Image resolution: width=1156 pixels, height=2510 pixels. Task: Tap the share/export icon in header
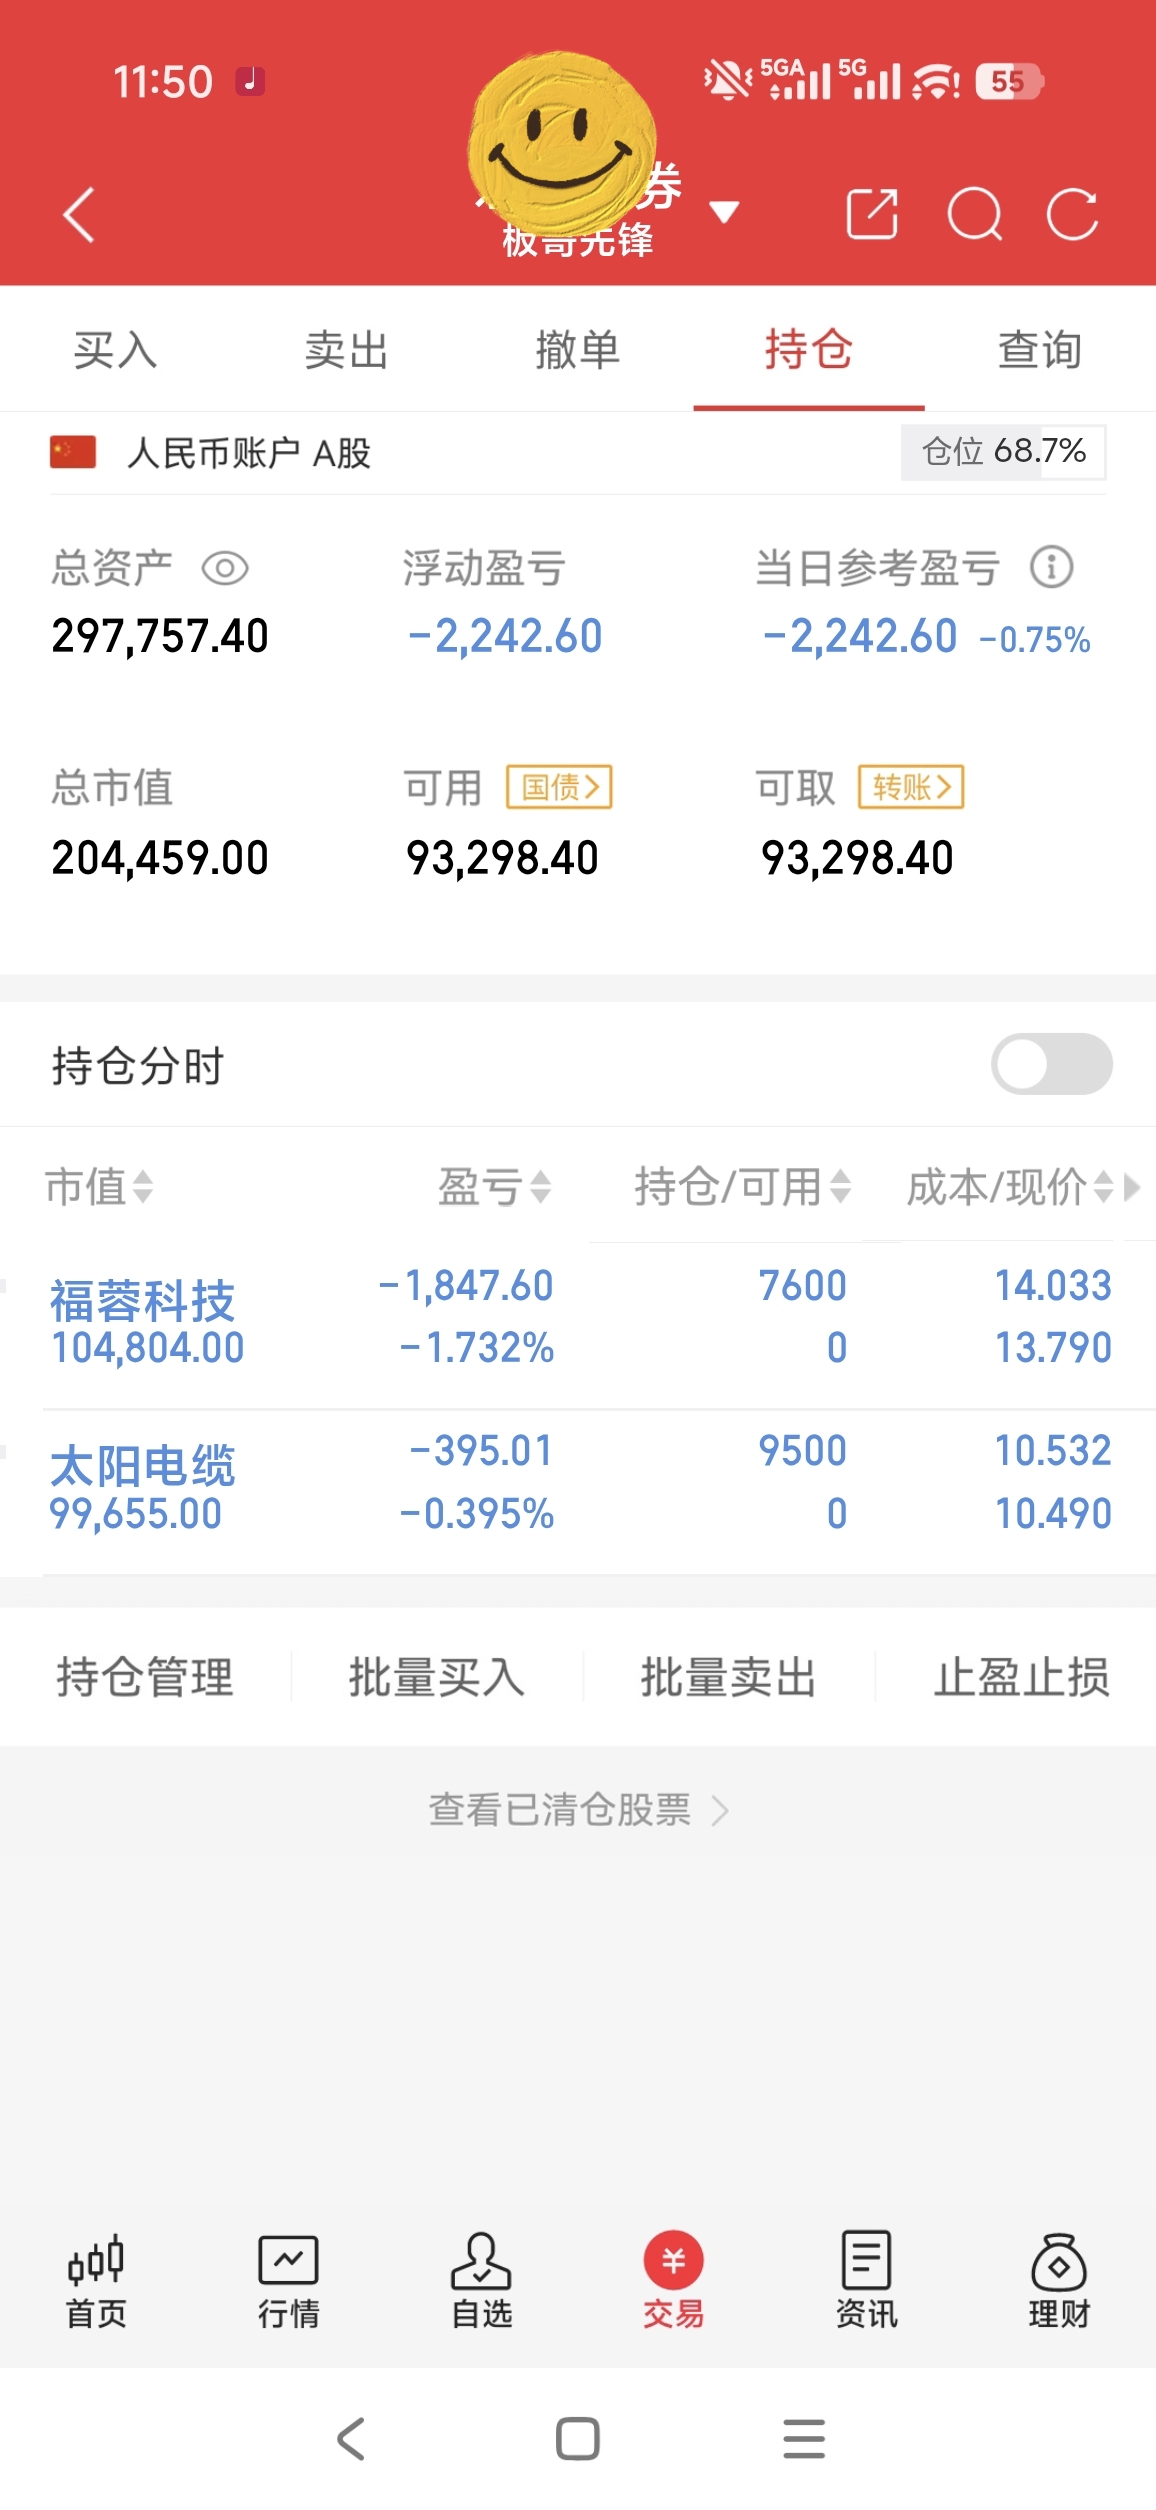872,213
